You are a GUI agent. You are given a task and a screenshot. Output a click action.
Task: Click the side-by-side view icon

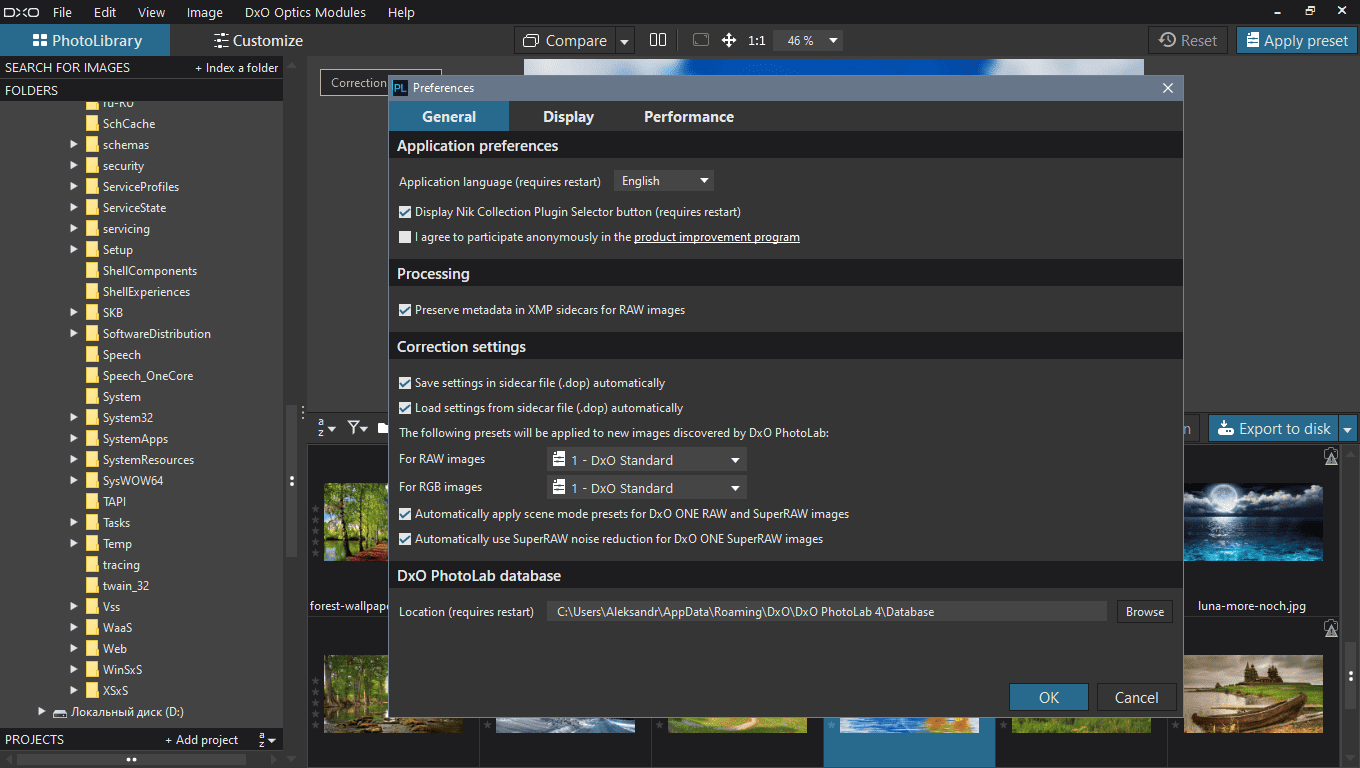pos(657,40)
